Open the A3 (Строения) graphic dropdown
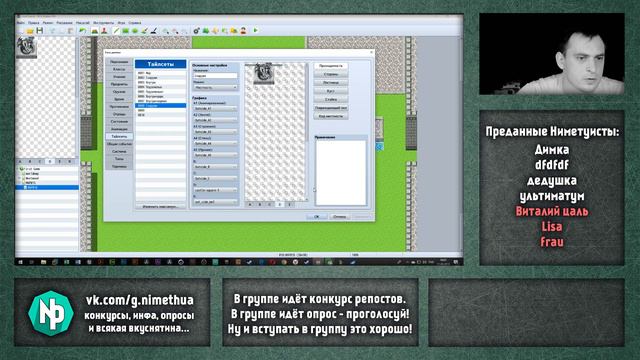640x360 pixels. (x=215, y=132)
